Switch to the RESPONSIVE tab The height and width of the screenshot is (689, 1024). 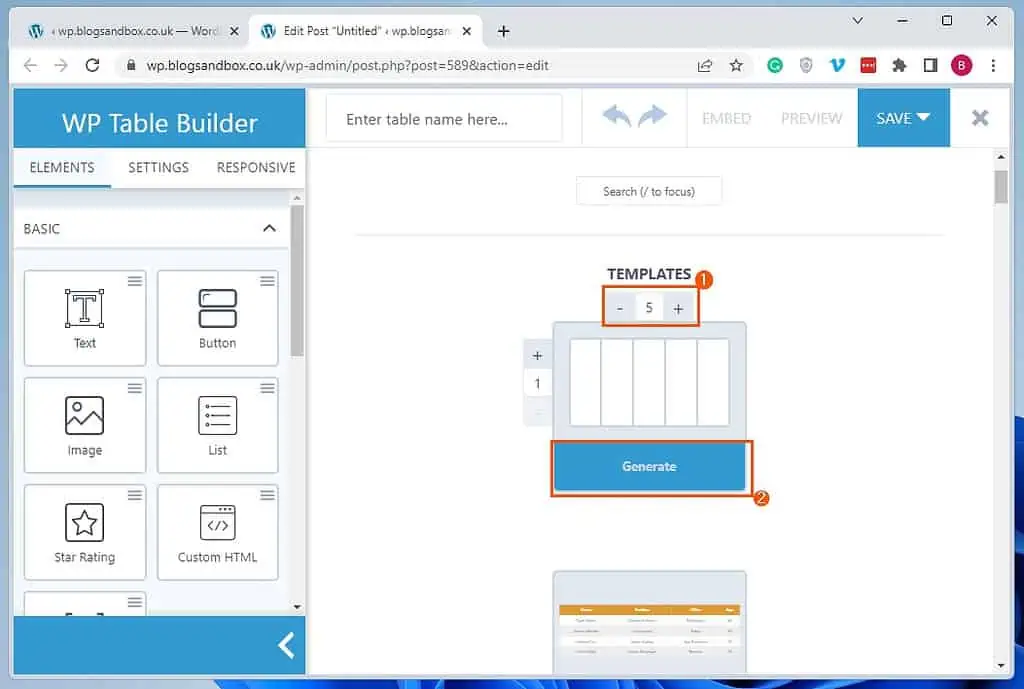(256, 167)
